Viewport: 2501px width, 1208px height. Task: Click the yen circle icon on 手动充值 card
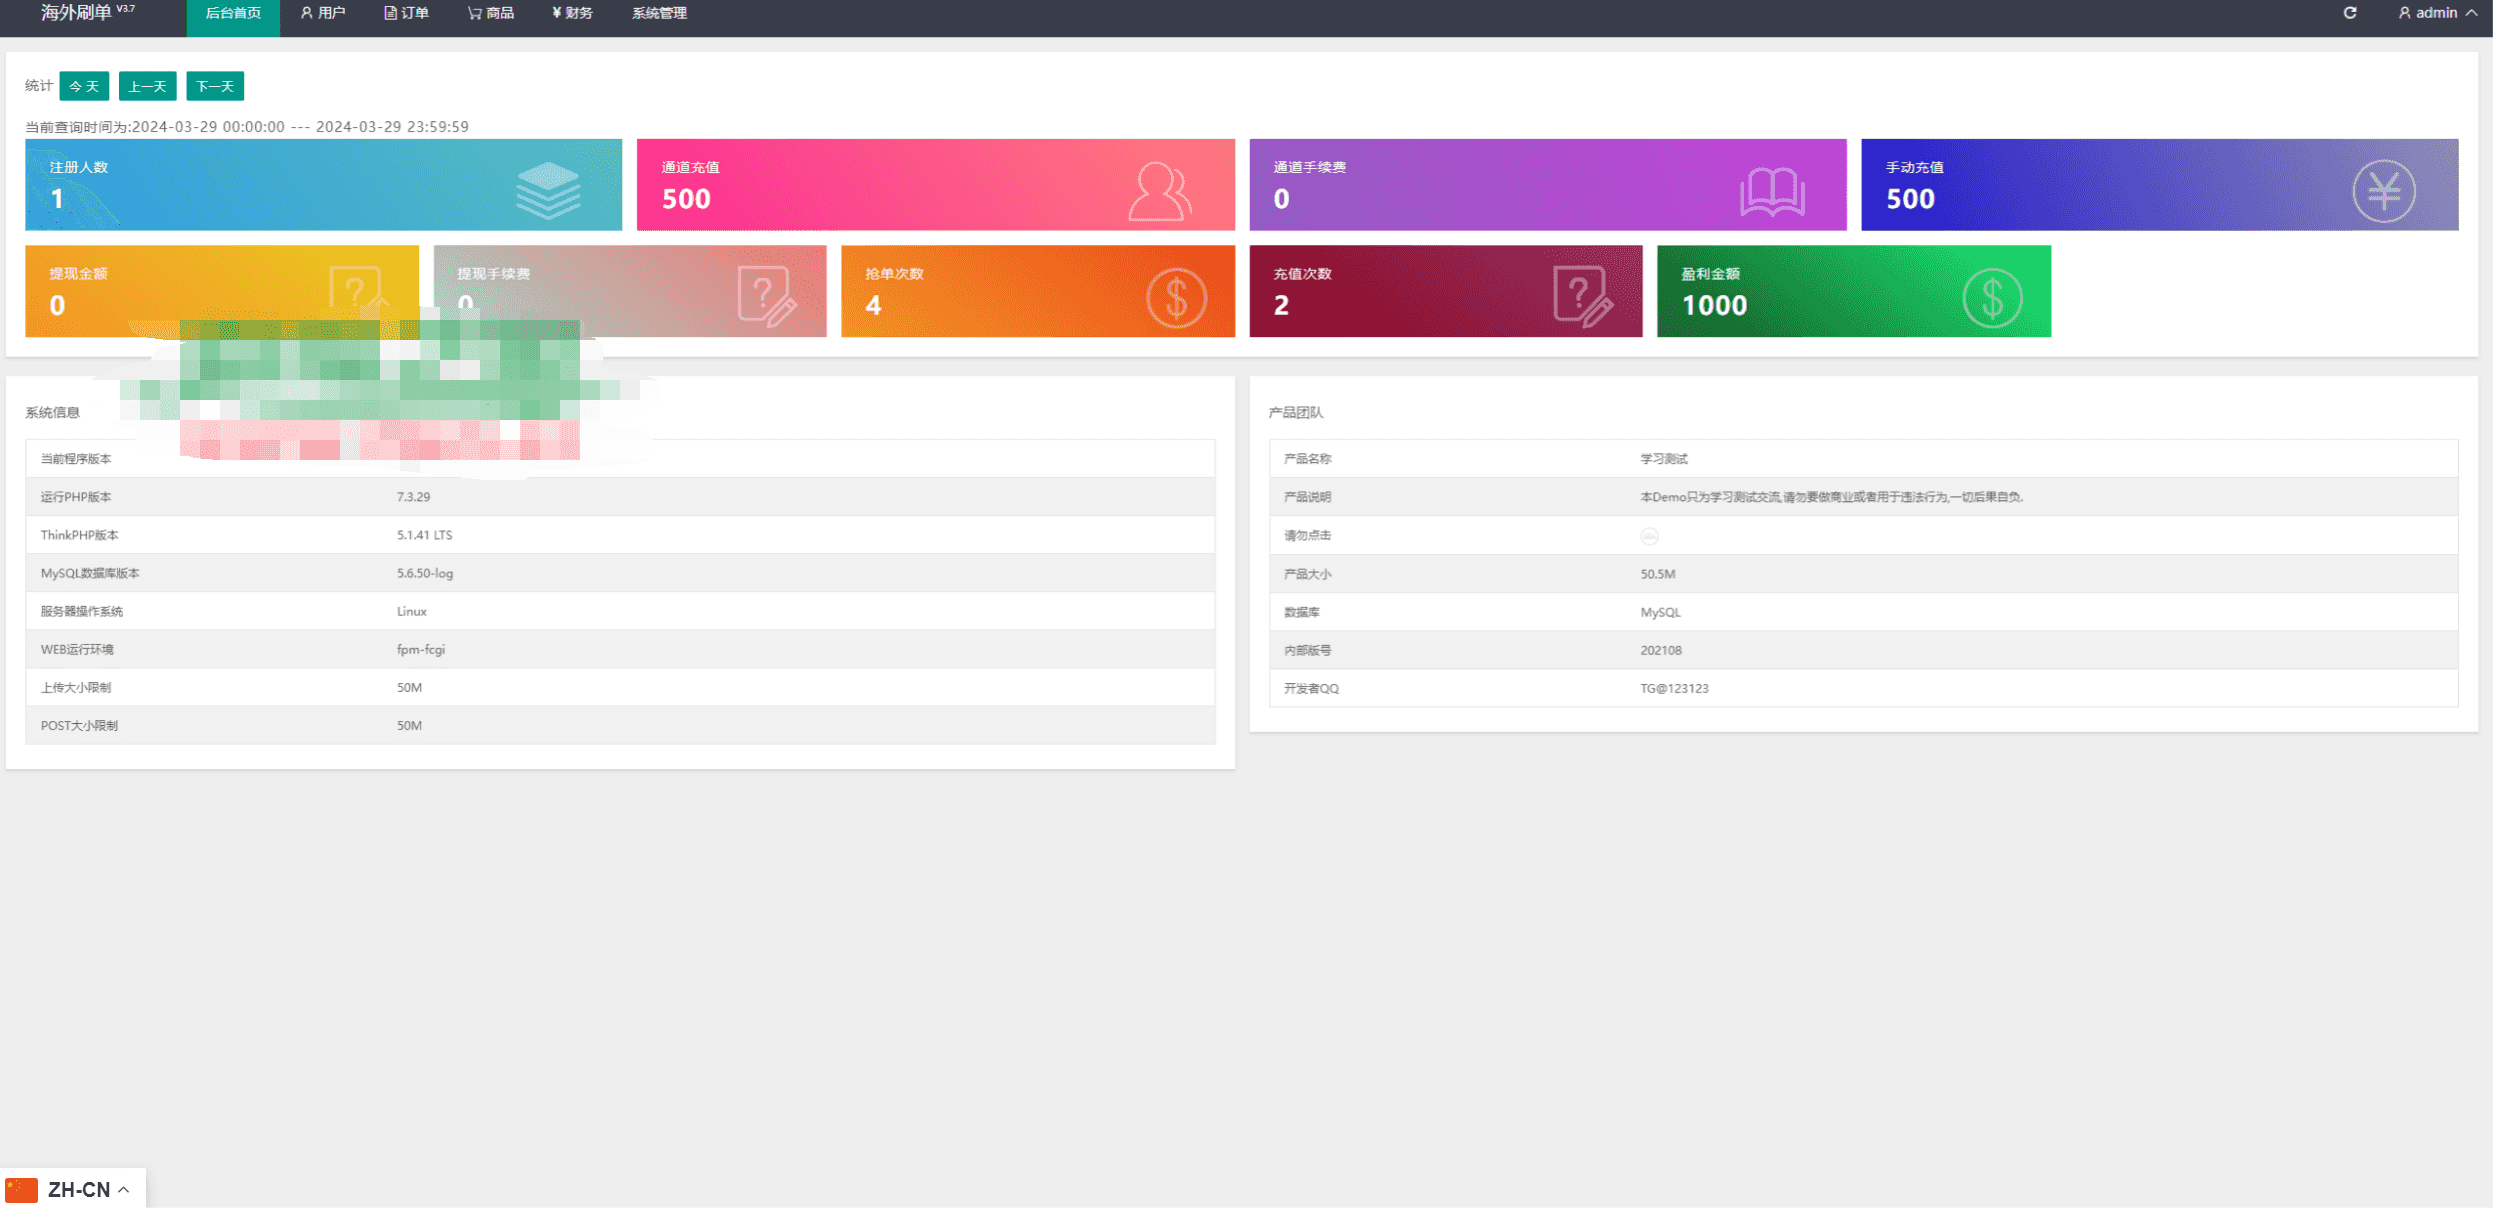(2383, 191)
